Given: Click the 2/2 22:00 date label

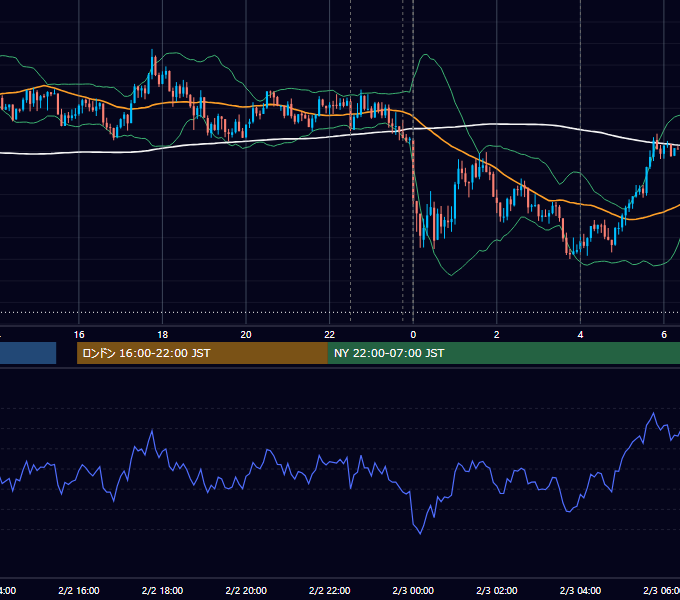Looking at the screenshot, I should [x=330, y=590].
